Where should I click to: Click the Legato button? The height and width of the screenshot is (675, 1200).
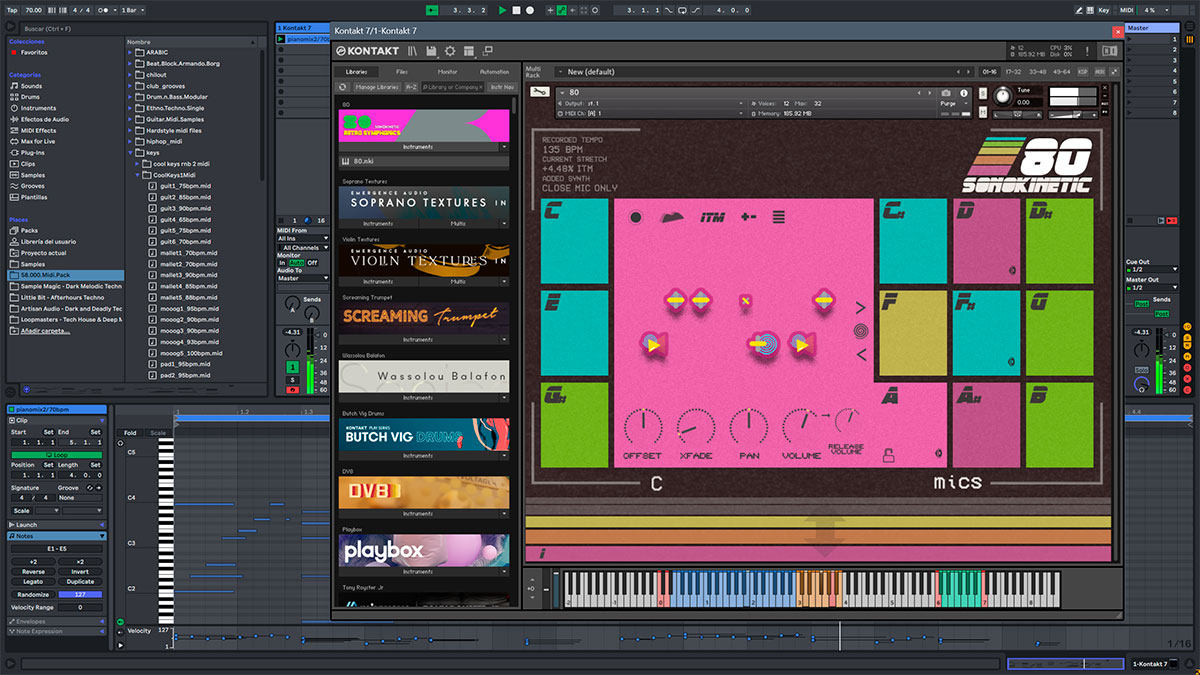tap(32, 581)
